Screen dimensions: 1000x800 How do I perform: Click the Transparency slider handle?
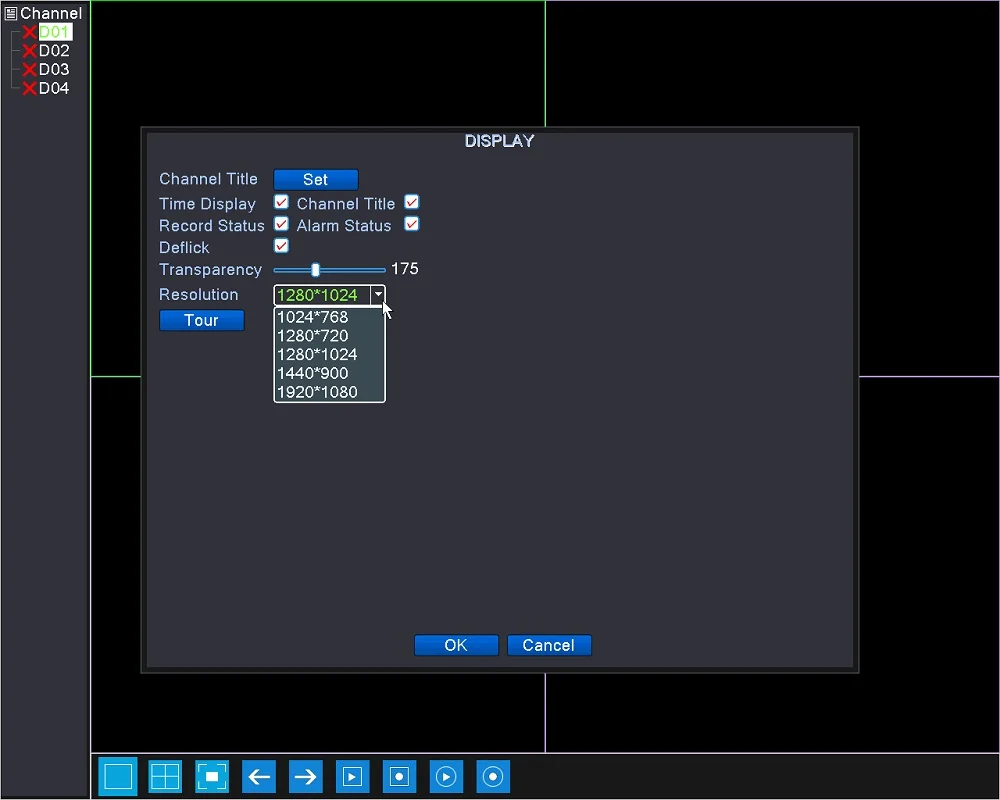pos(315,270)
